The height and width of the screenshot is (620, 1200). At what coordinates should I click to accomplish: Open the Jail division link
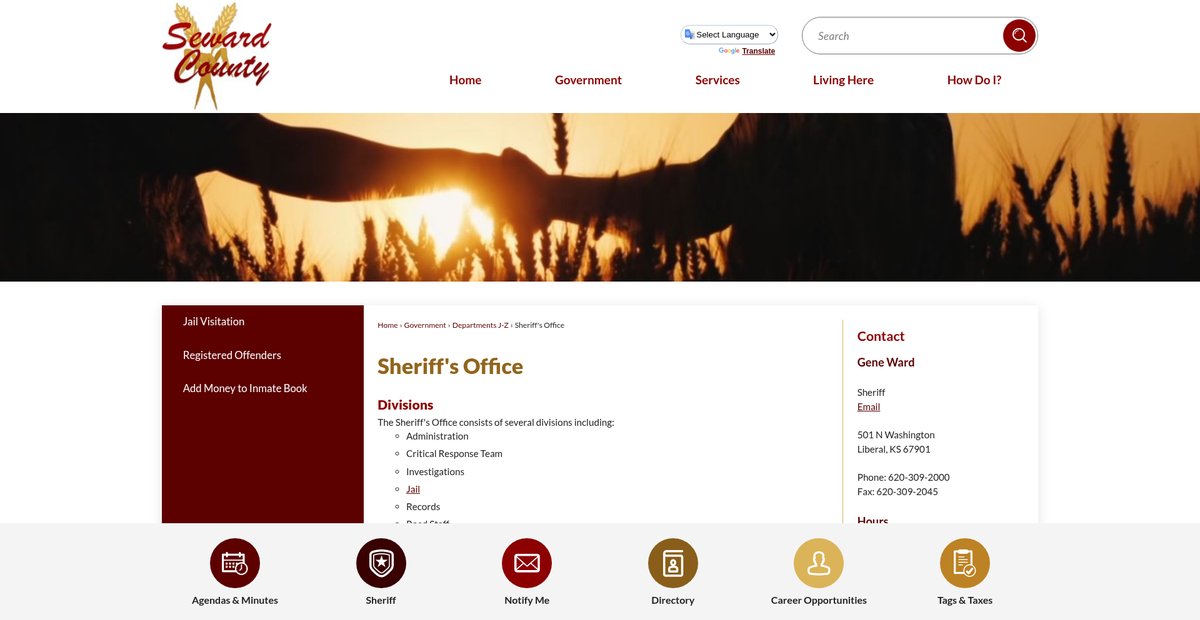coord(413,489)
